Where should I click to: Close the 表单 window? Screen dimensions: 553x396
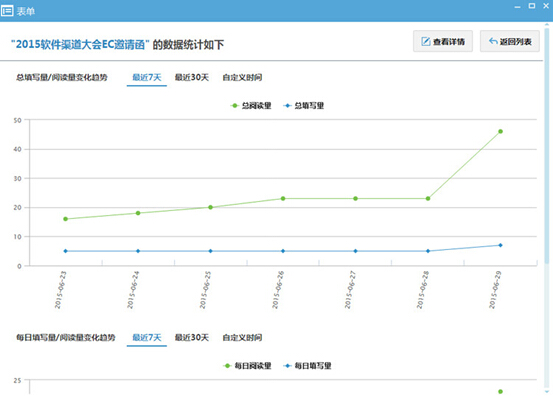546,6
